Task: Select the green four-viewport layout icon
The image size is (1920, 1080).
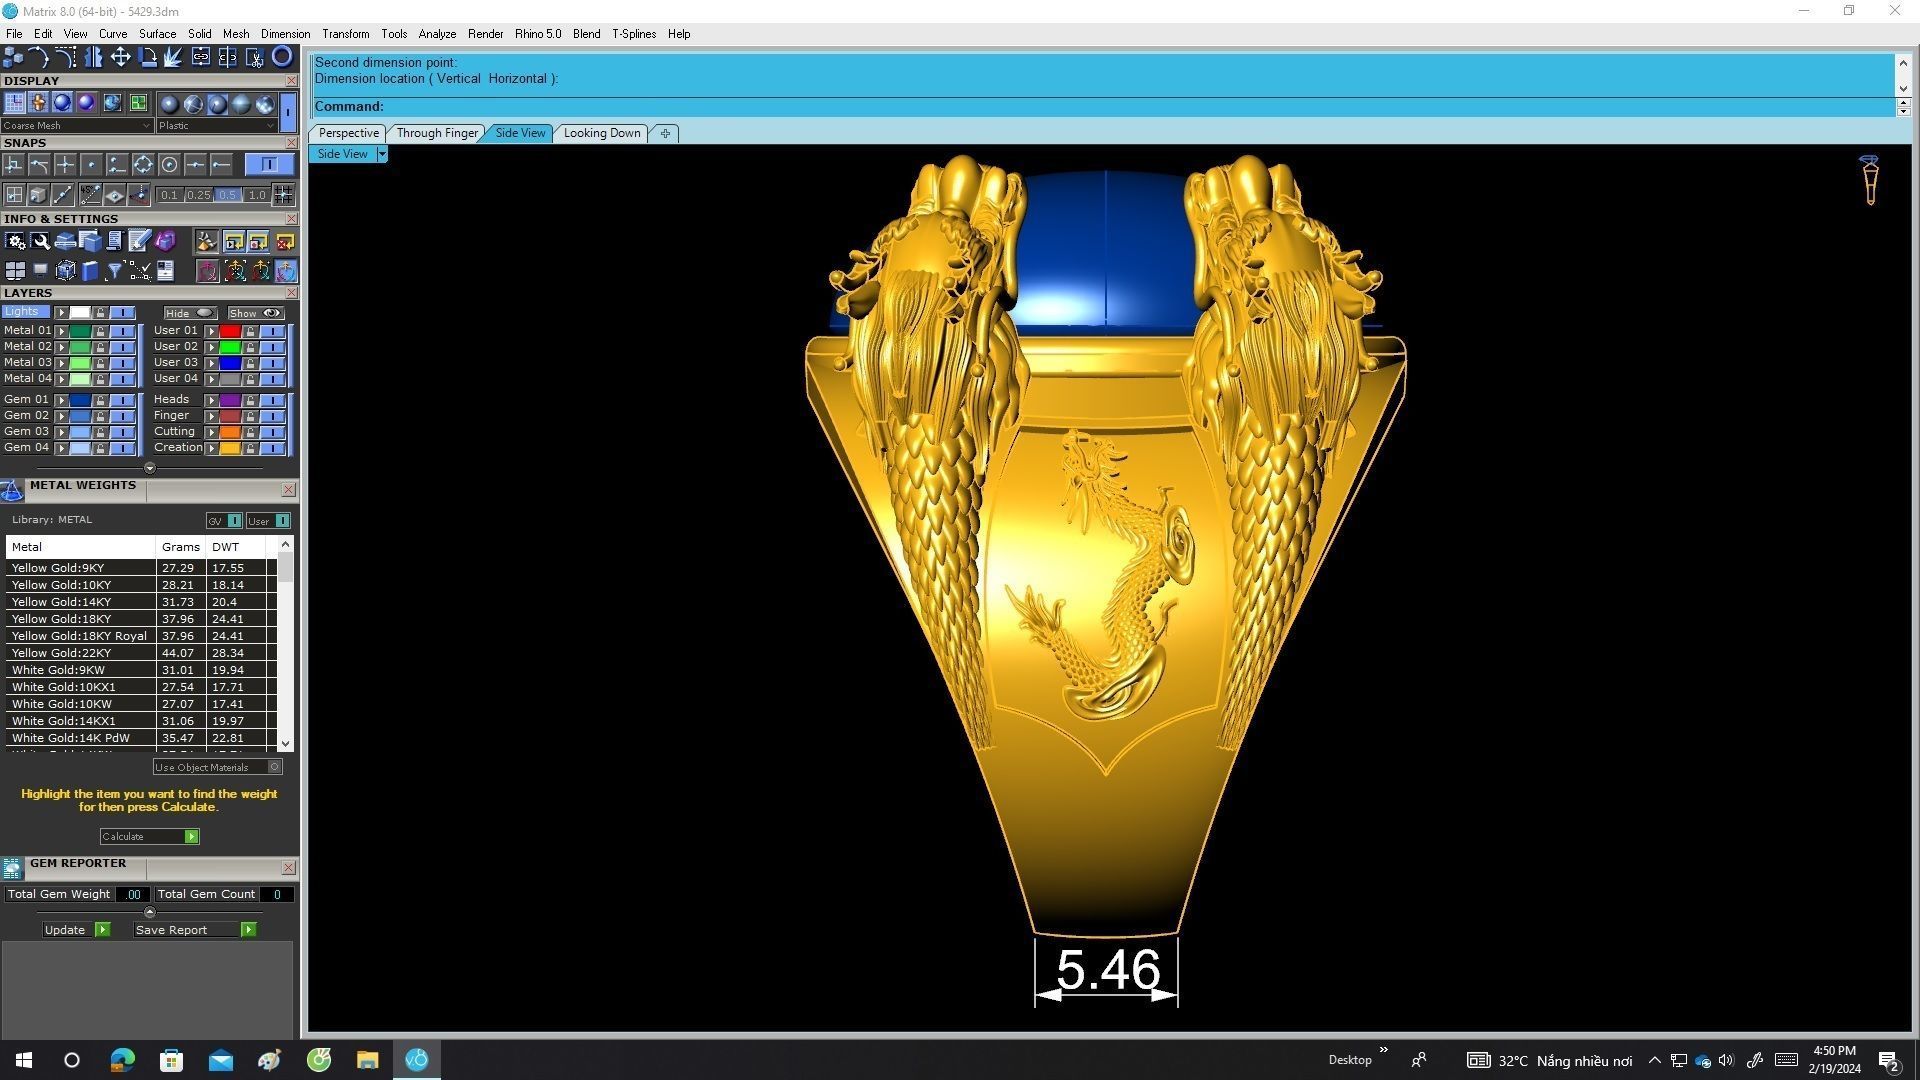Action: pyautogui.click(x=138, y=103)
